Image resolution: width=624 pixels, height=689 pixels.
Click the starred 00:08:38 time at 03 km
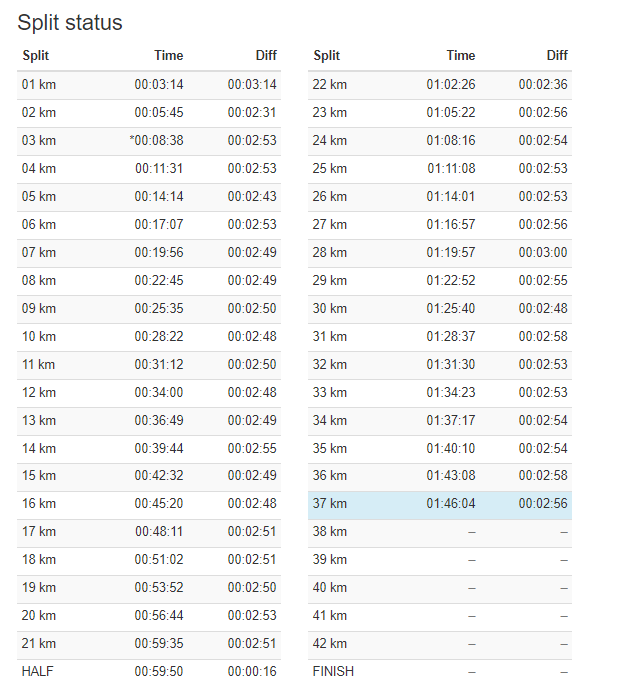[156, 140]
